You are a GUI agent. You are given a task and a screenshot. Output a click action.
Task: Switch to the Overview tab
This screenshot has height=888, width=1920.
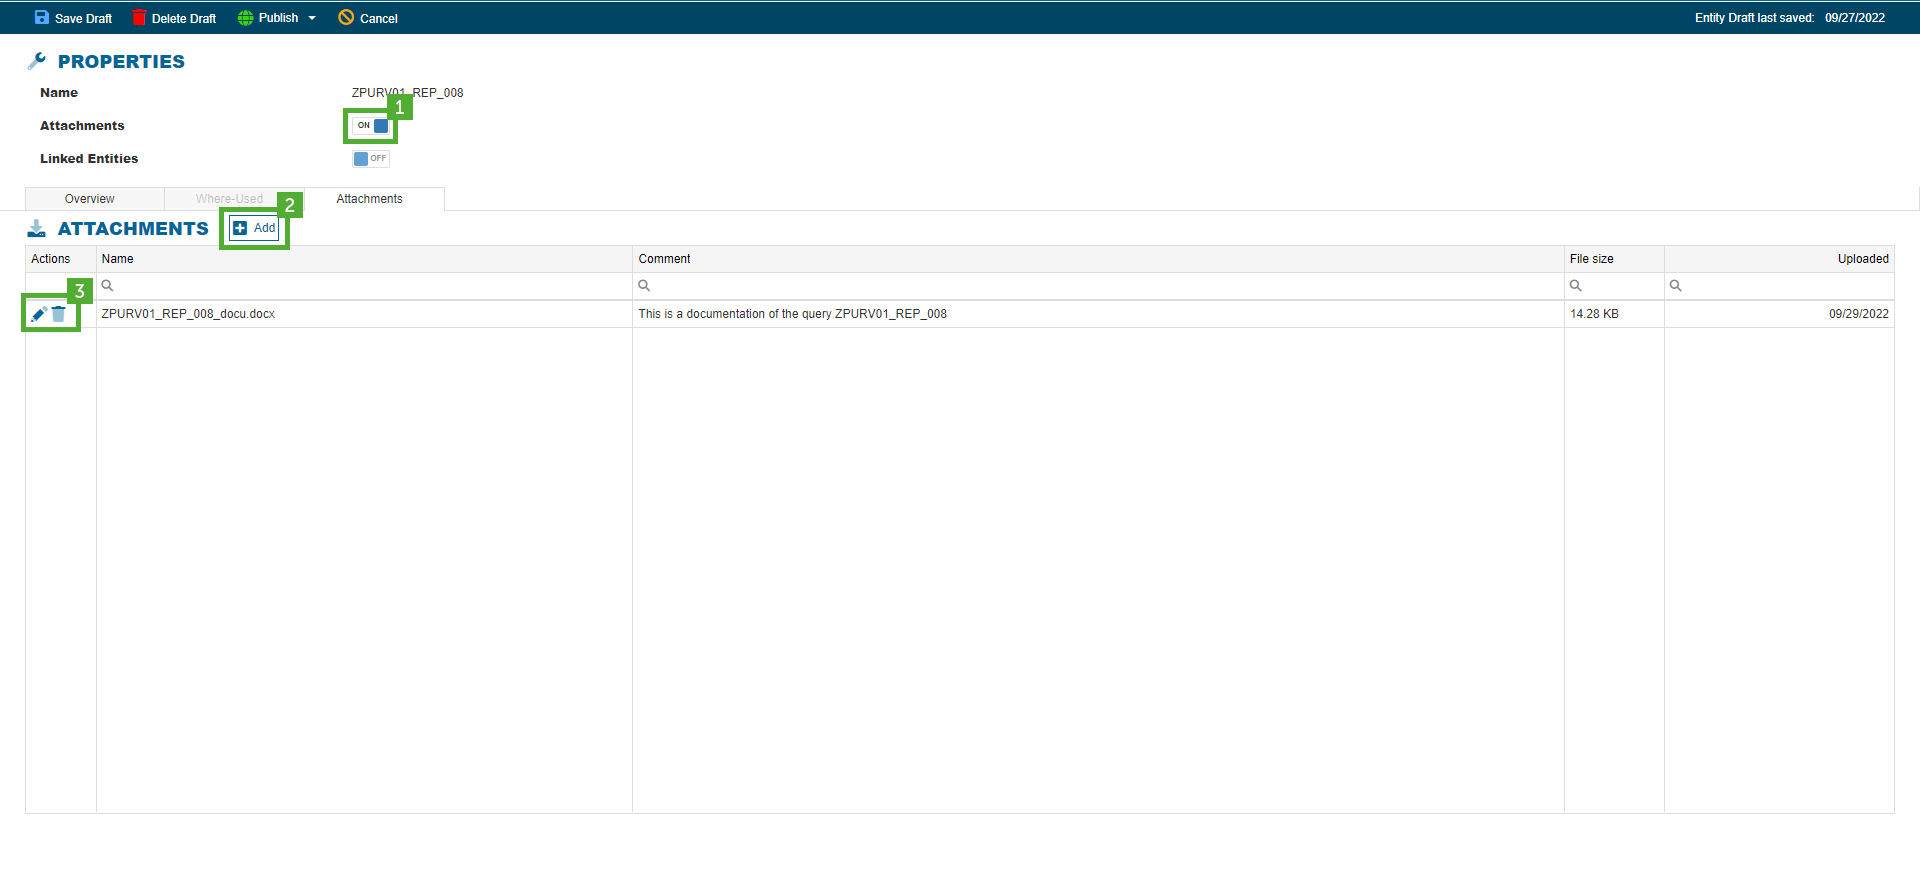90,199
